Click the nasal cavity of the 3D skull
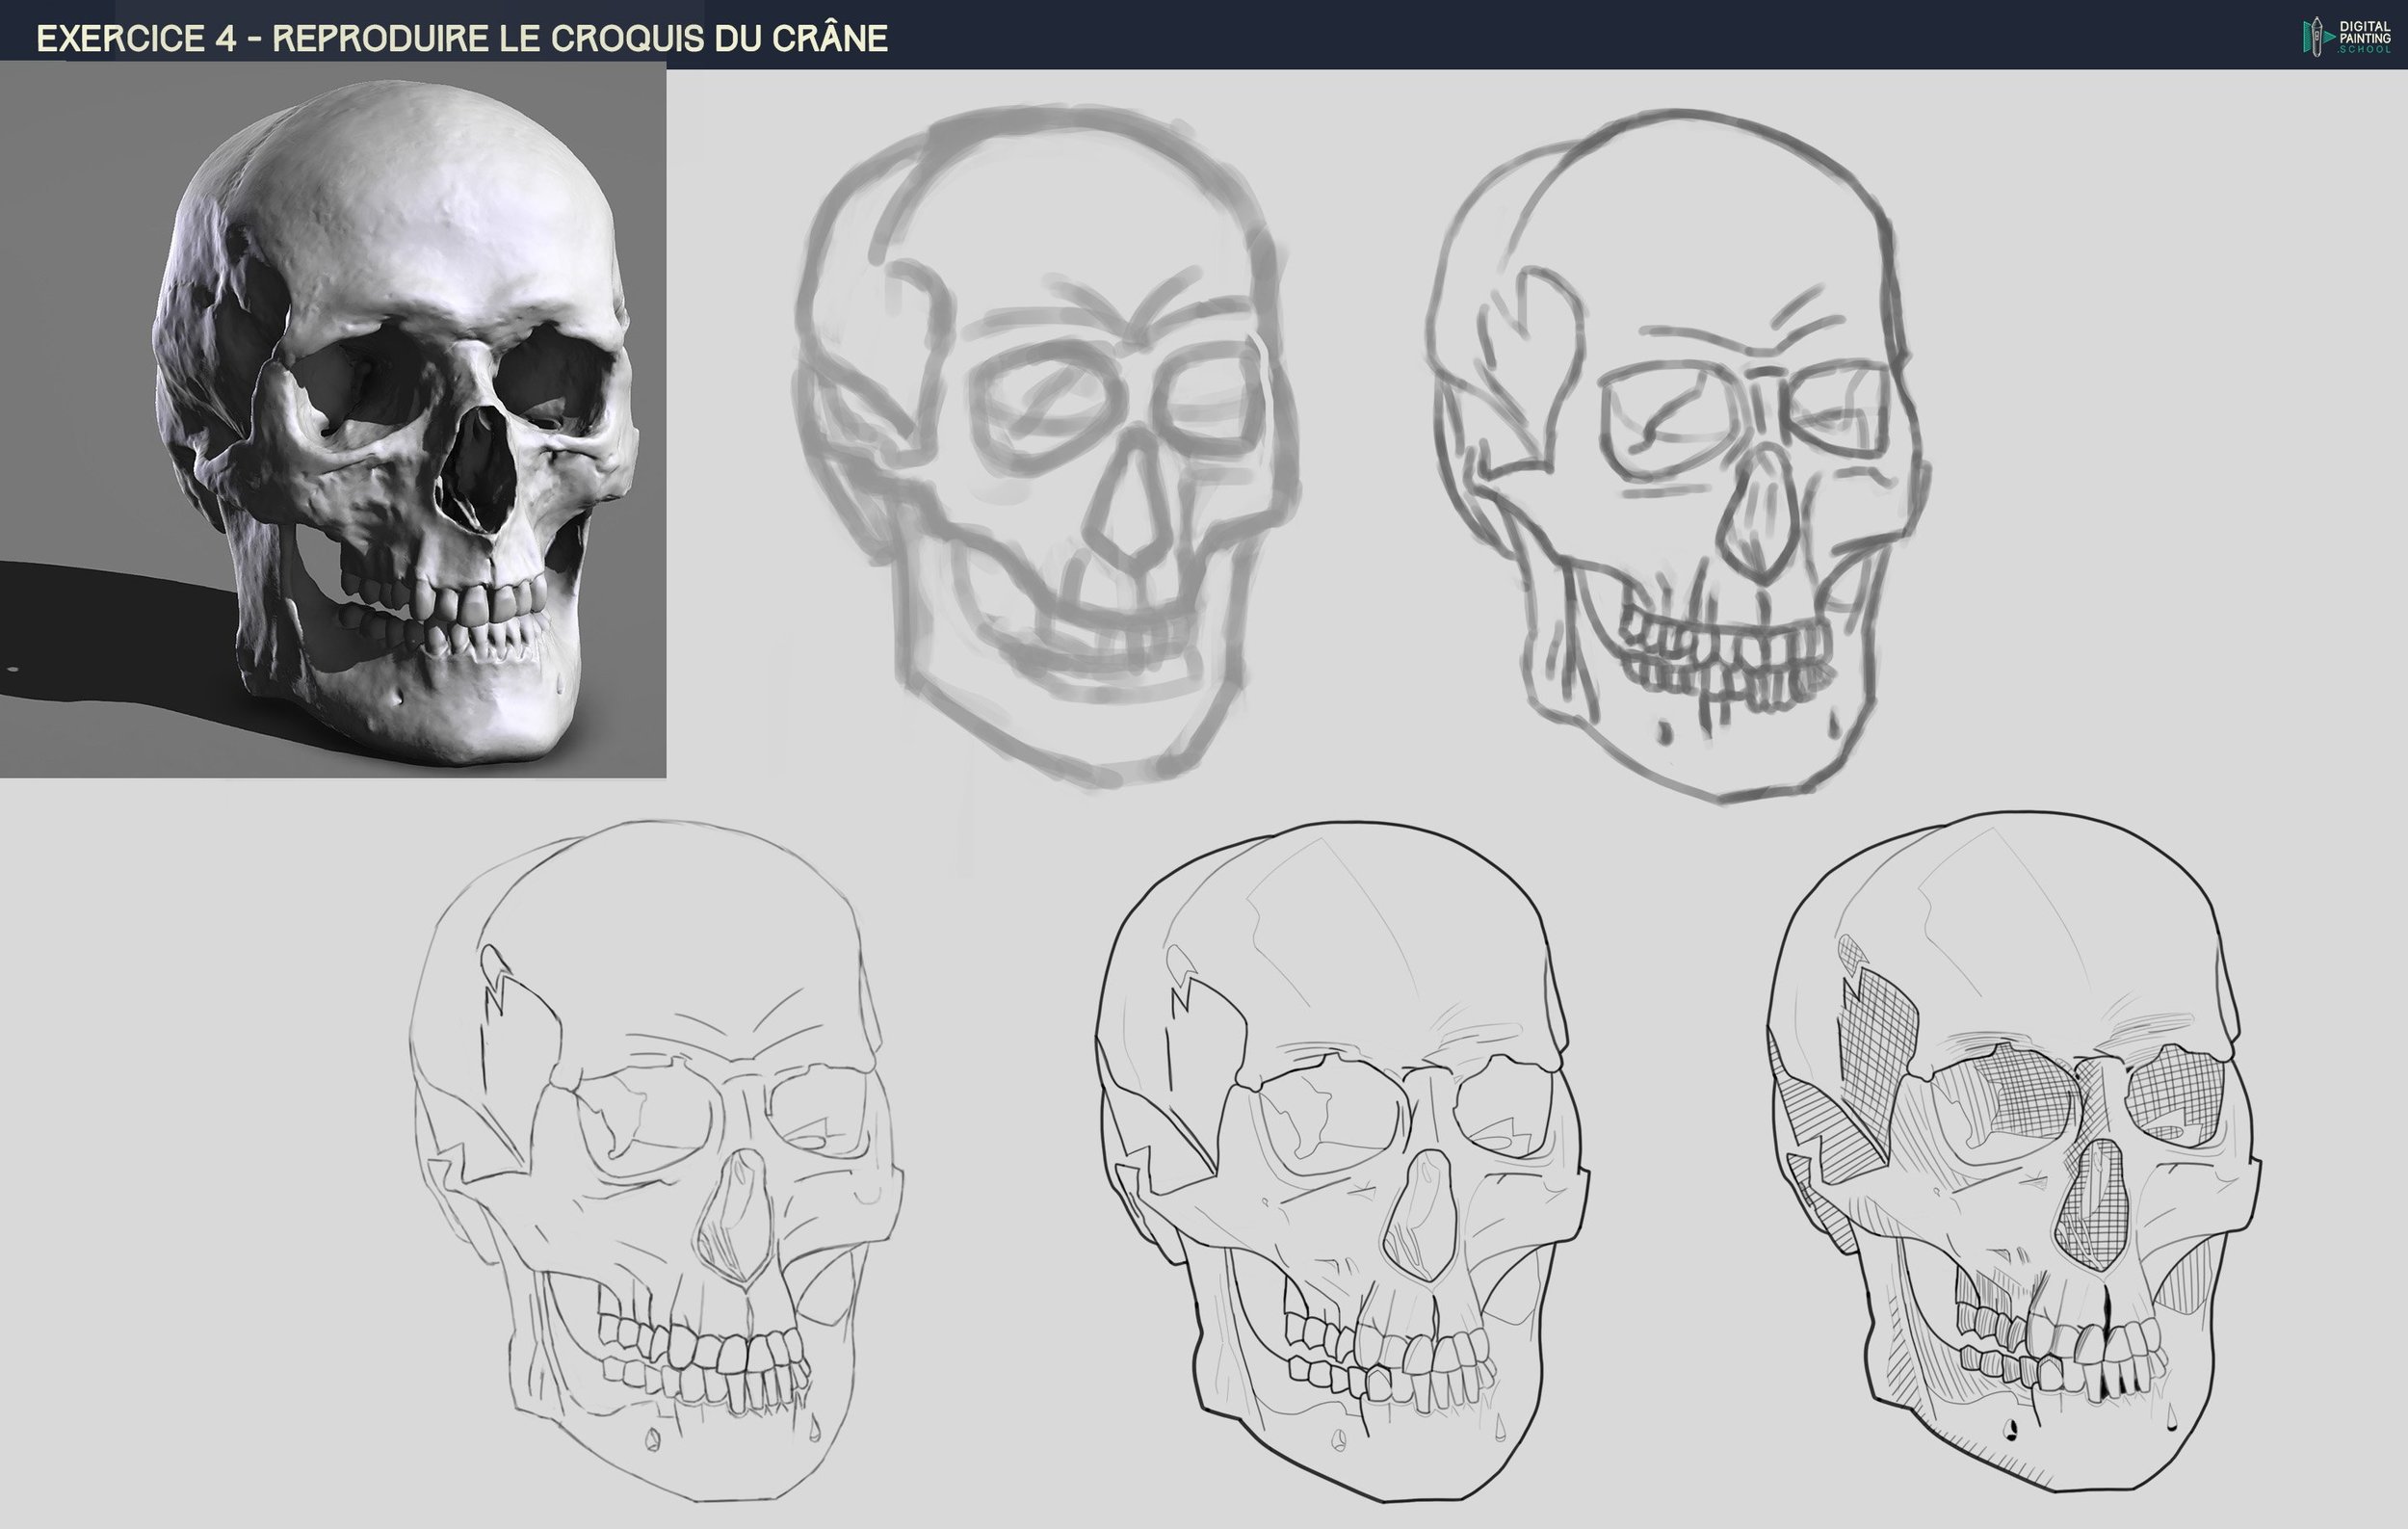This screenshot has height=1529, width=2408. [478, 468]
